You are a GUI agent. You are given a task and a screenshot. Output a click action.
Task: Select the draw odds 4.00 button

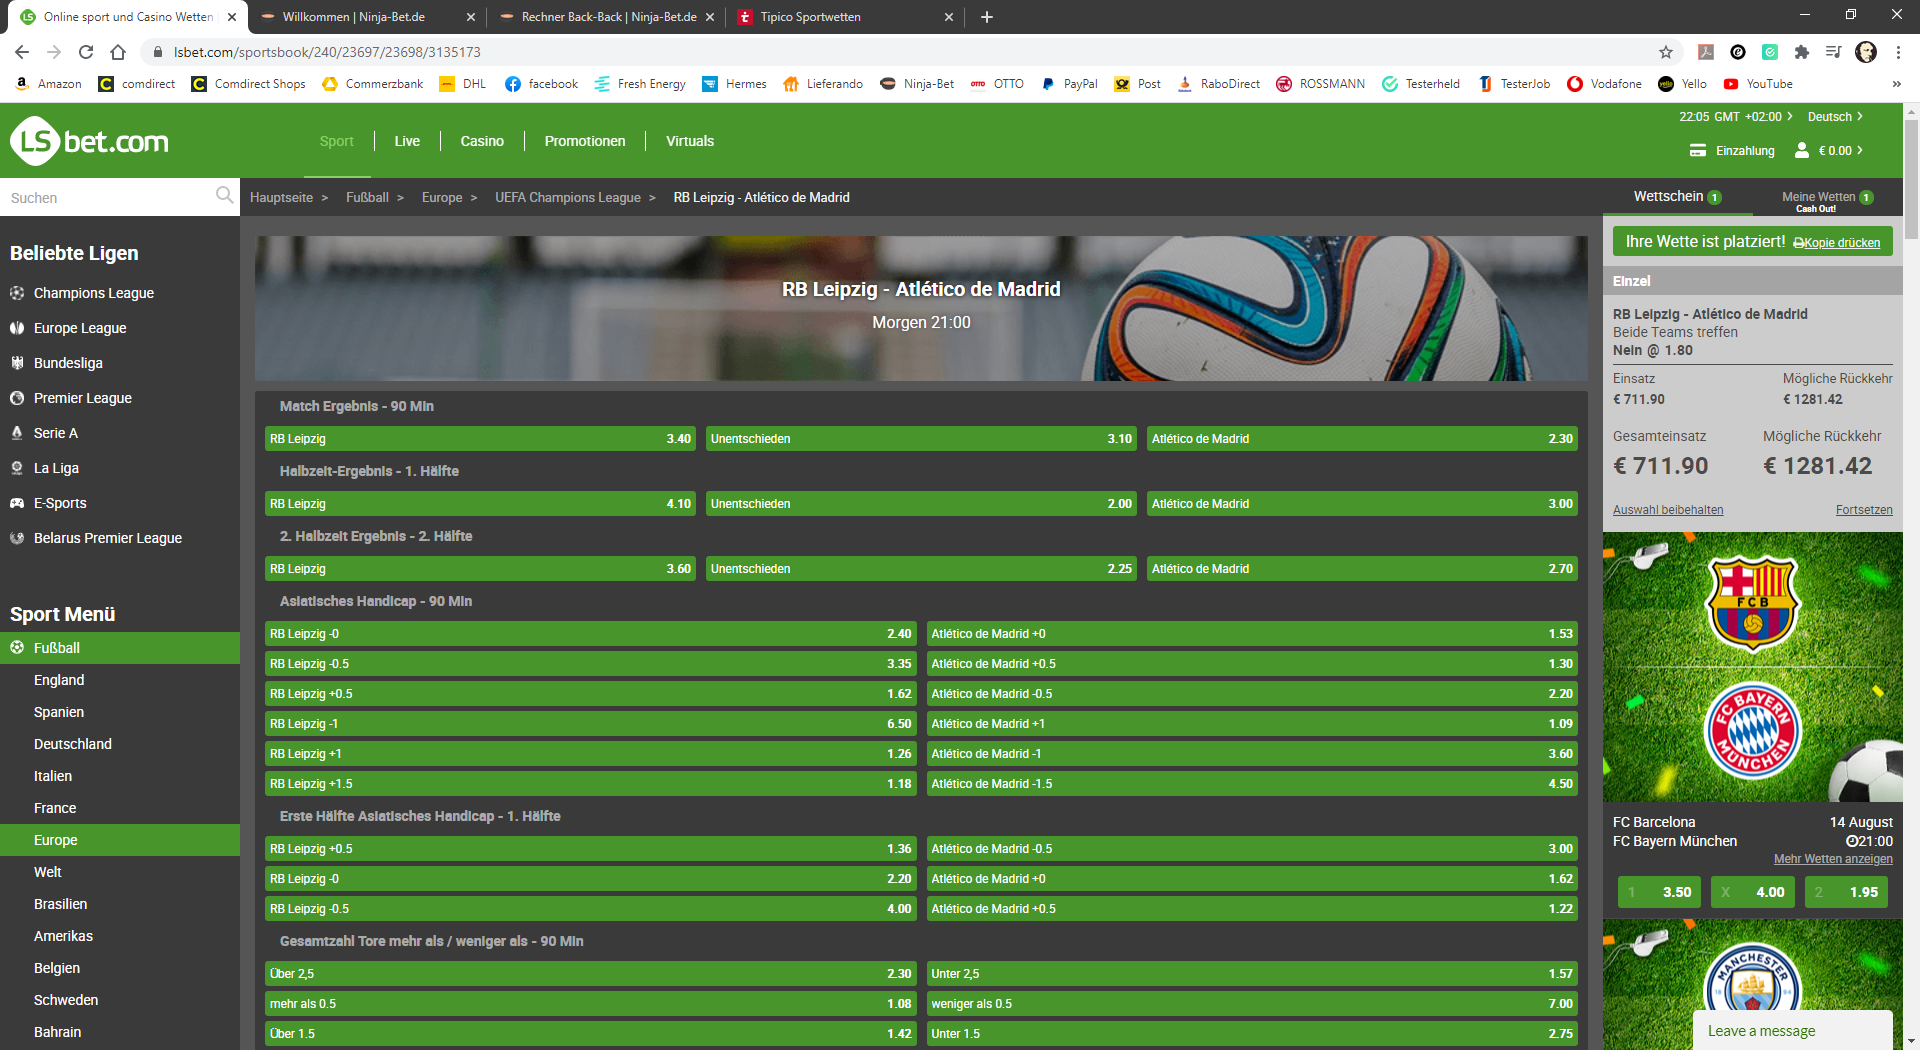[x=1753, y=892]
